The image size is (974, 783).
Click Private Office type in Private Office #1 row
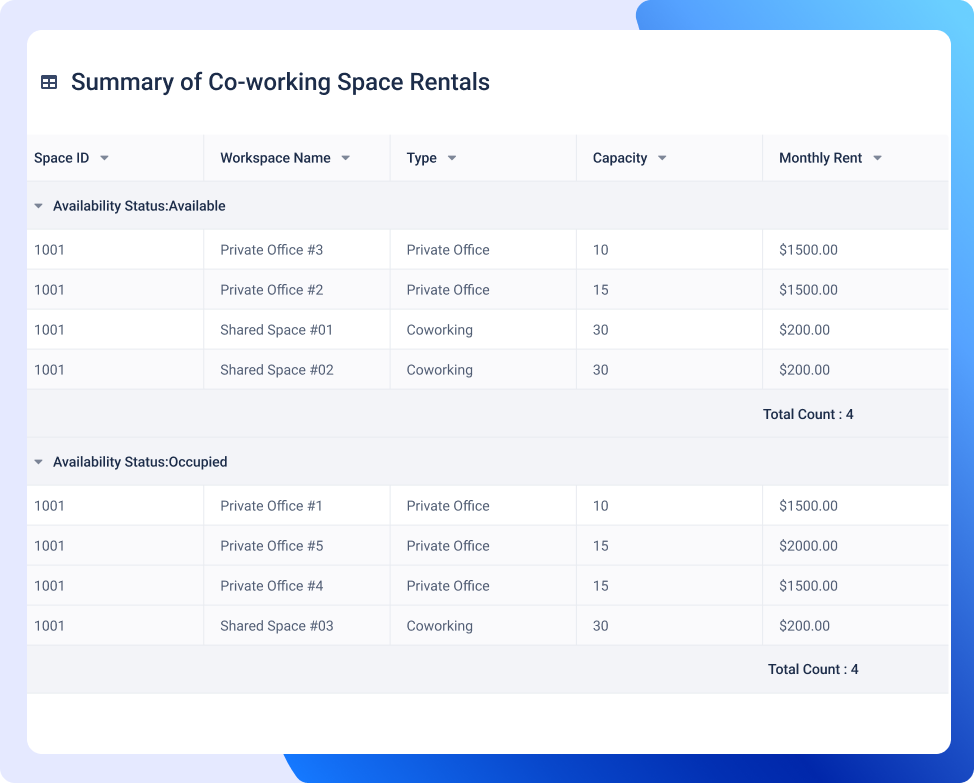coord(448,506)
